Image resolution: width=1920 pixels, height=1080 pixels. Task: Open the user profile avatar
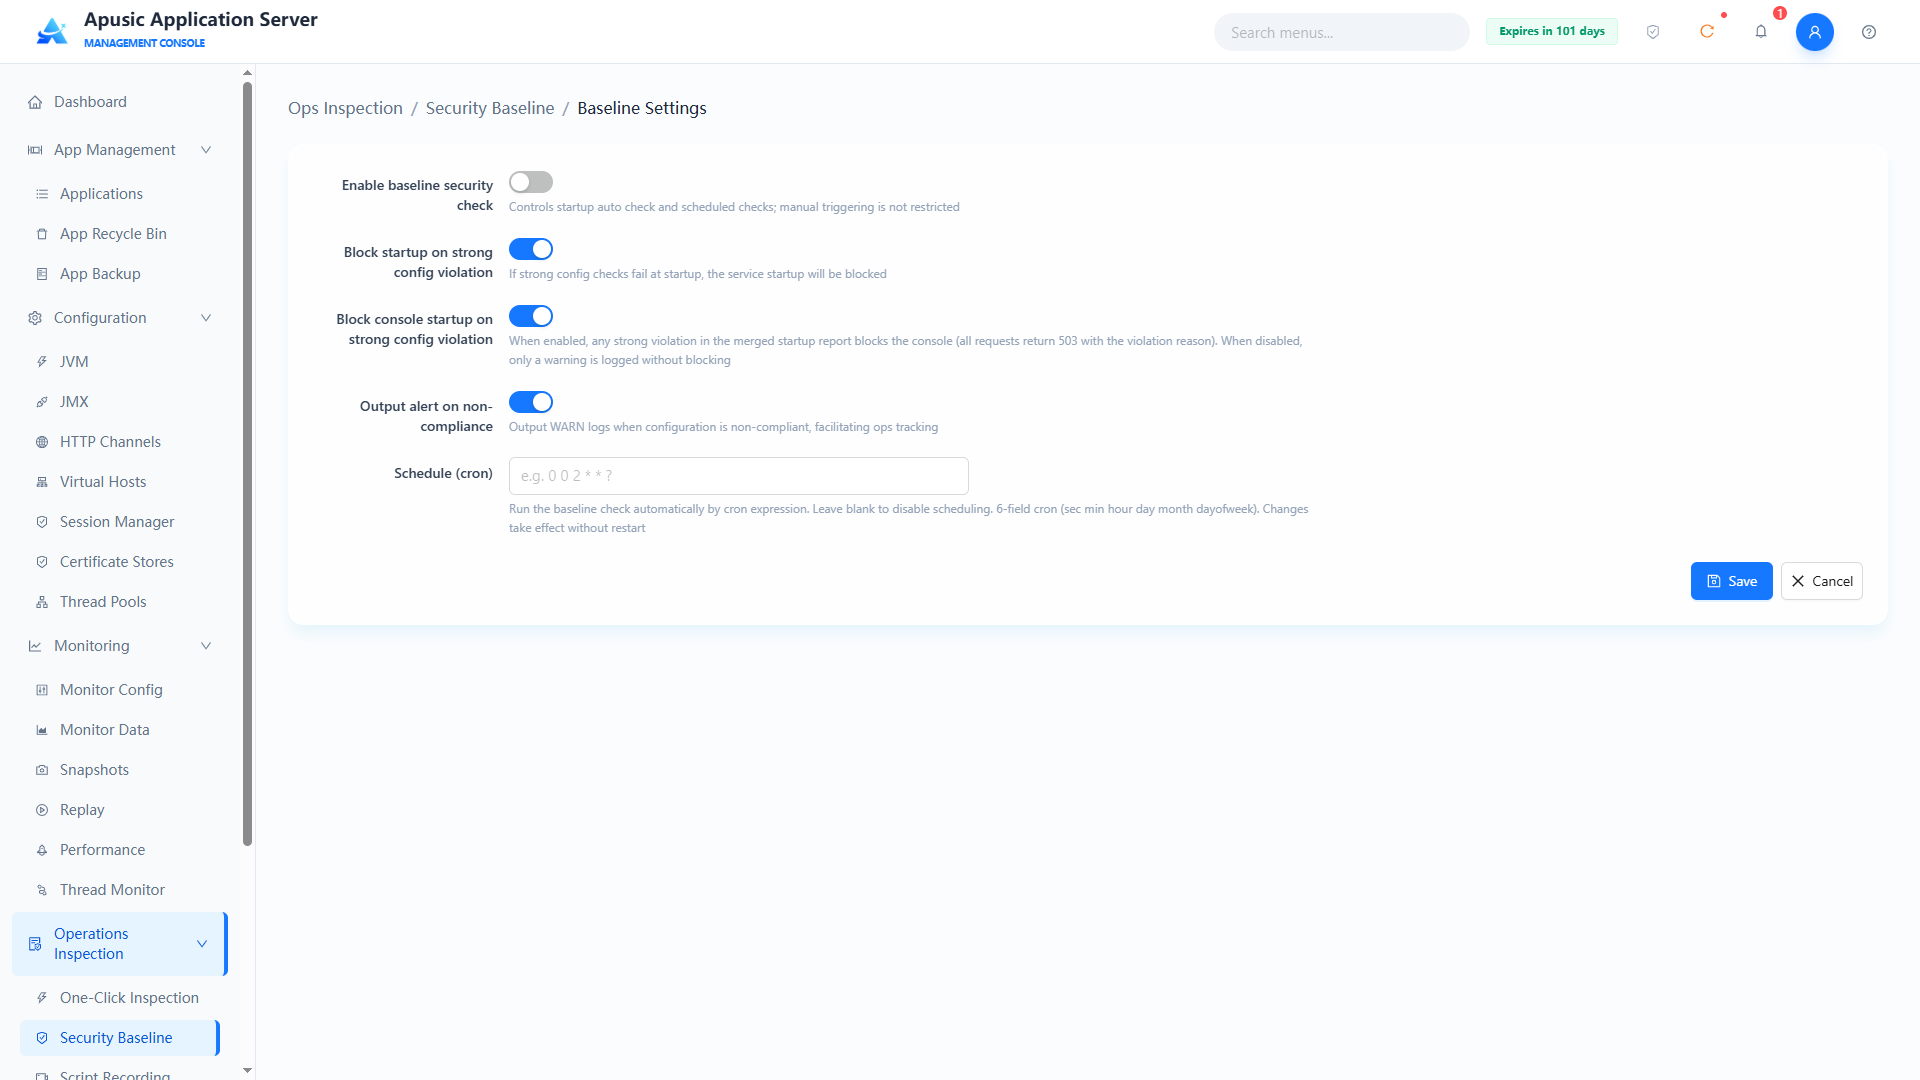pos(1815,32)
